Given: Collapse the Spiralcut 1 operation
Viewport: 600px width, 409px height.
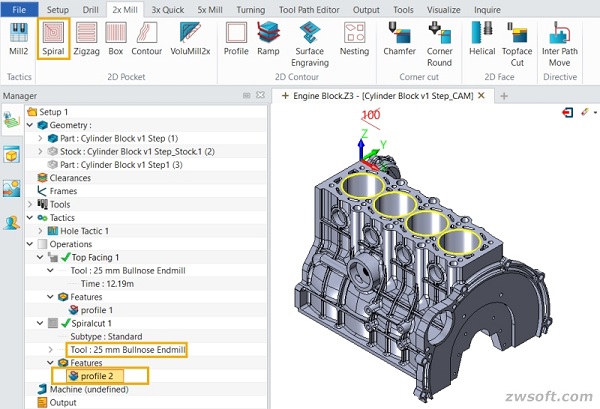Looking at the screenshot, I should click(x=40, y=323).
